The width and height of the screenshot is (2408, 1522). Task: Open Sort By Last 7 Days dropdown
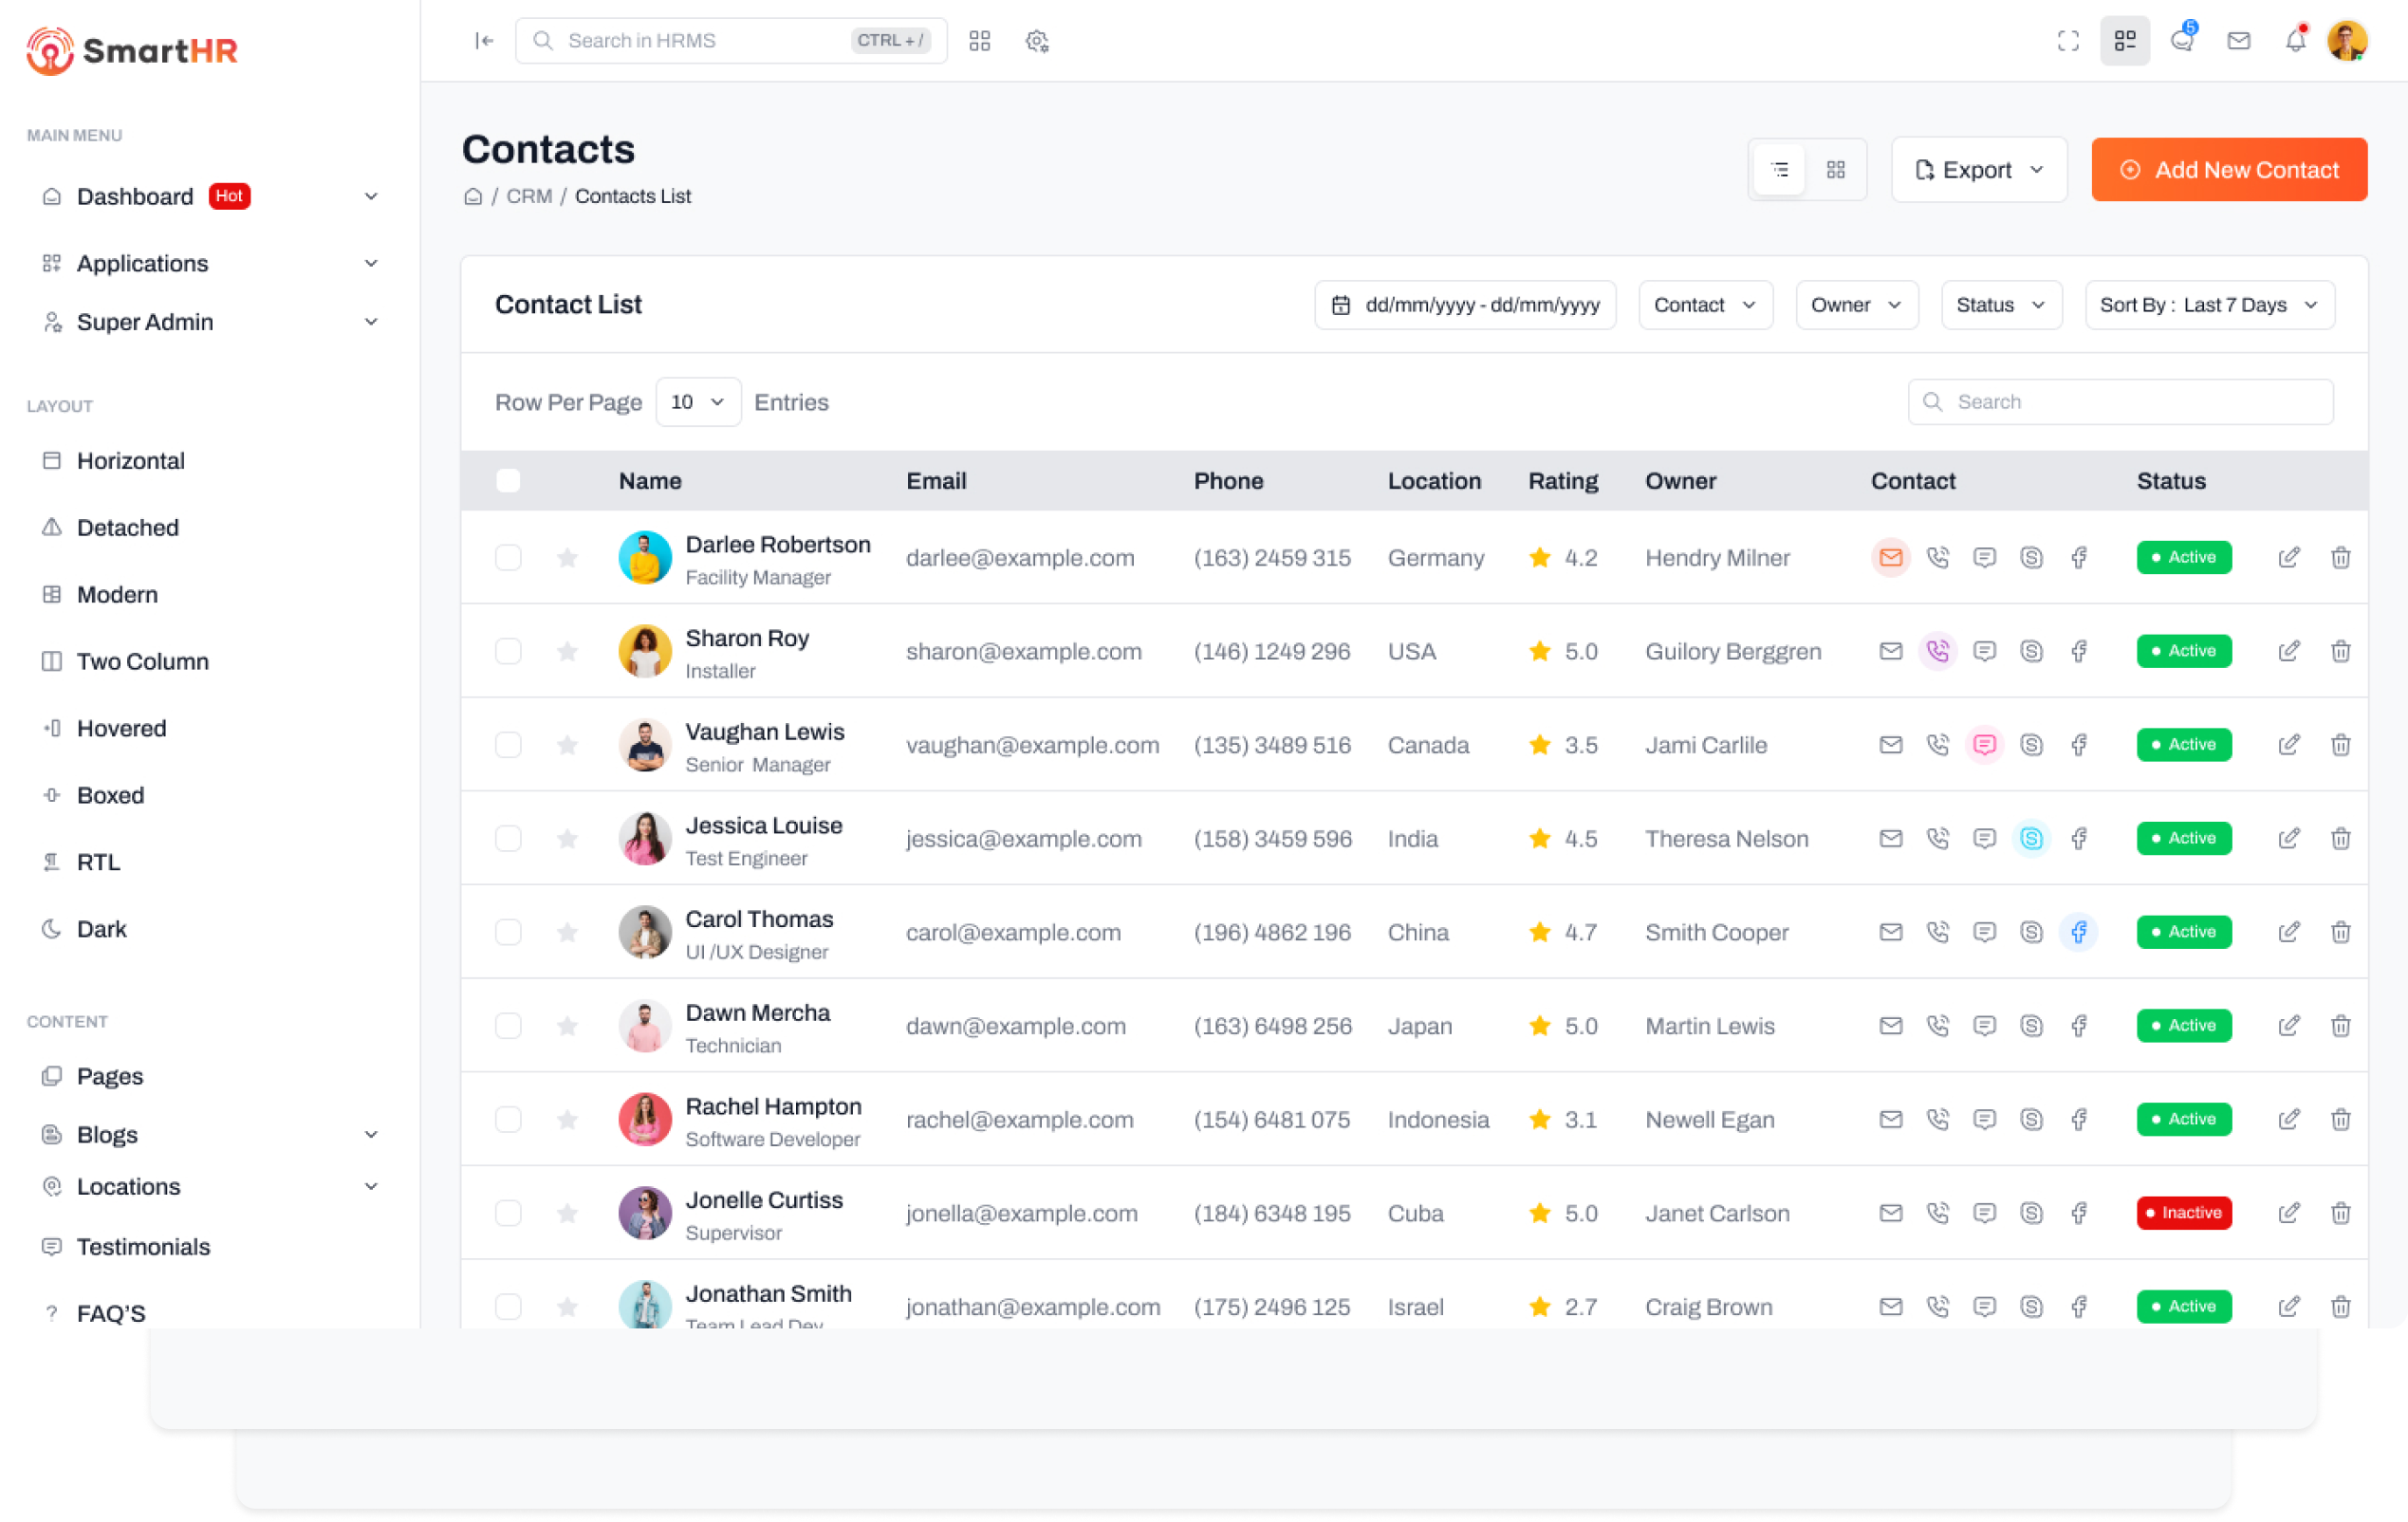2209,305
